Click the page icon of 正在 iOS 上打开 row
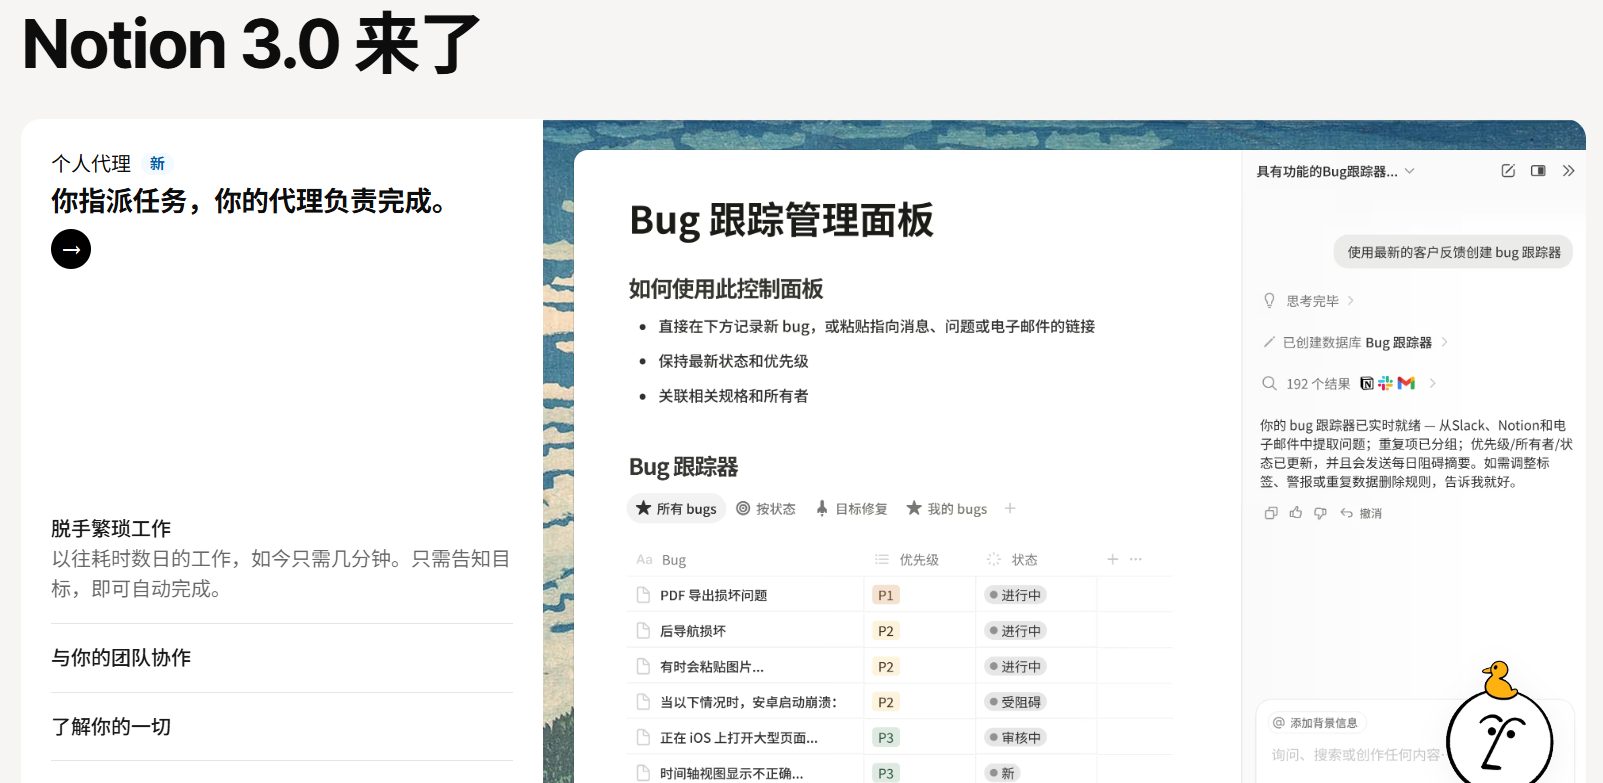 (643, 737)
